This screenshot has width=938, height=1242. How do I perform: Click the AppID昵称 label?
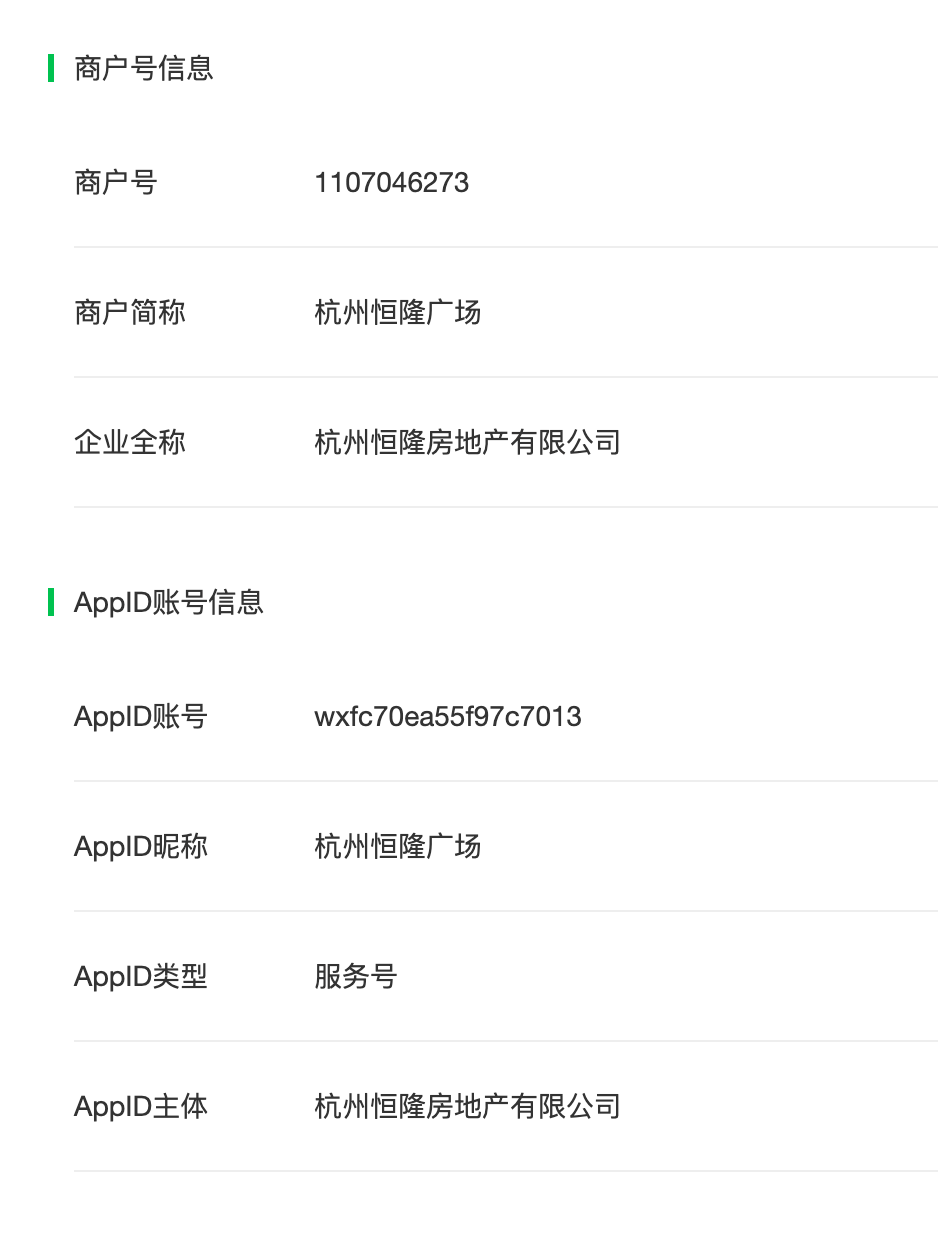pos(141,846)
